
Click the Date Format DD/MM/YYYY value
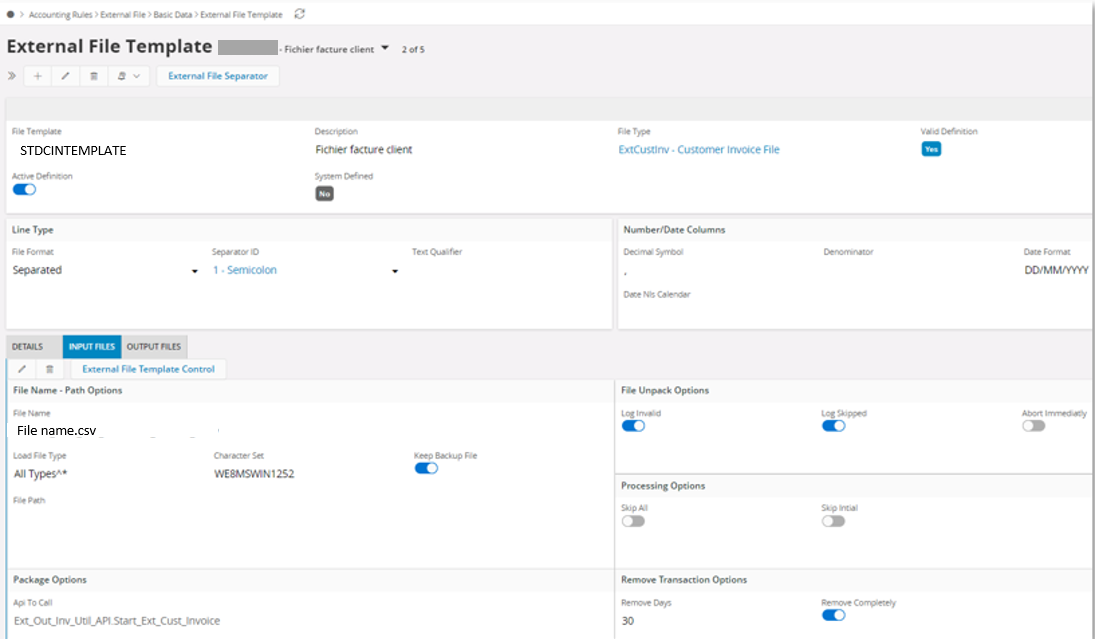pyautogui.click(x=1056, y=270)
